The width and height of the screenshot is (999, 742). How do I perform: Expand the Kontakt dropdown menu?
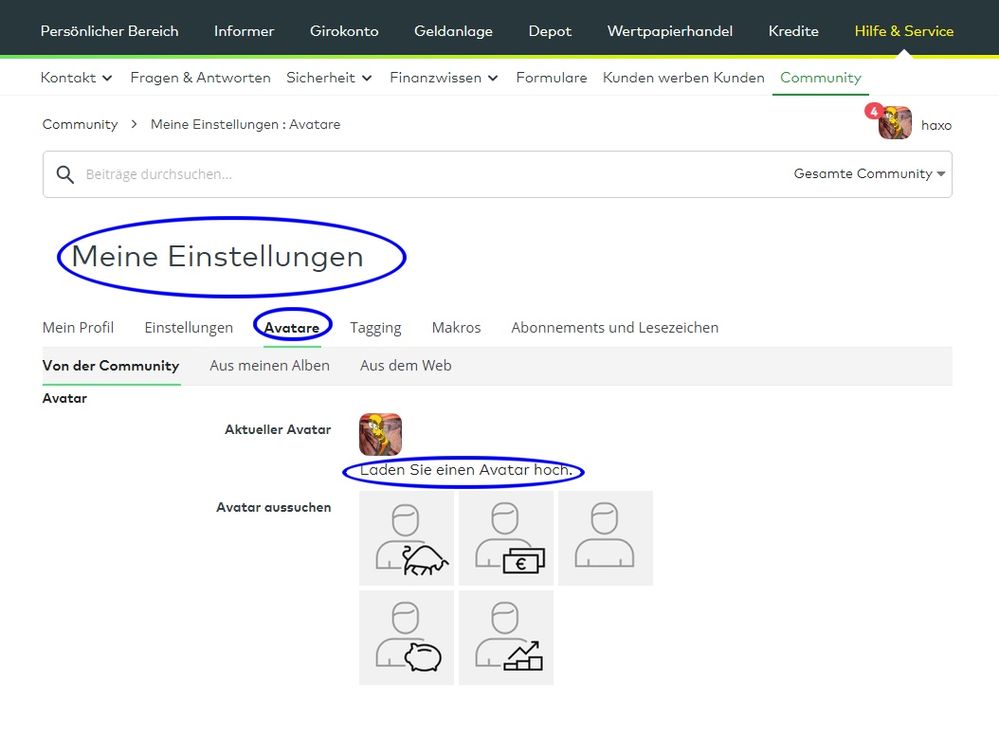coord(76,77)
